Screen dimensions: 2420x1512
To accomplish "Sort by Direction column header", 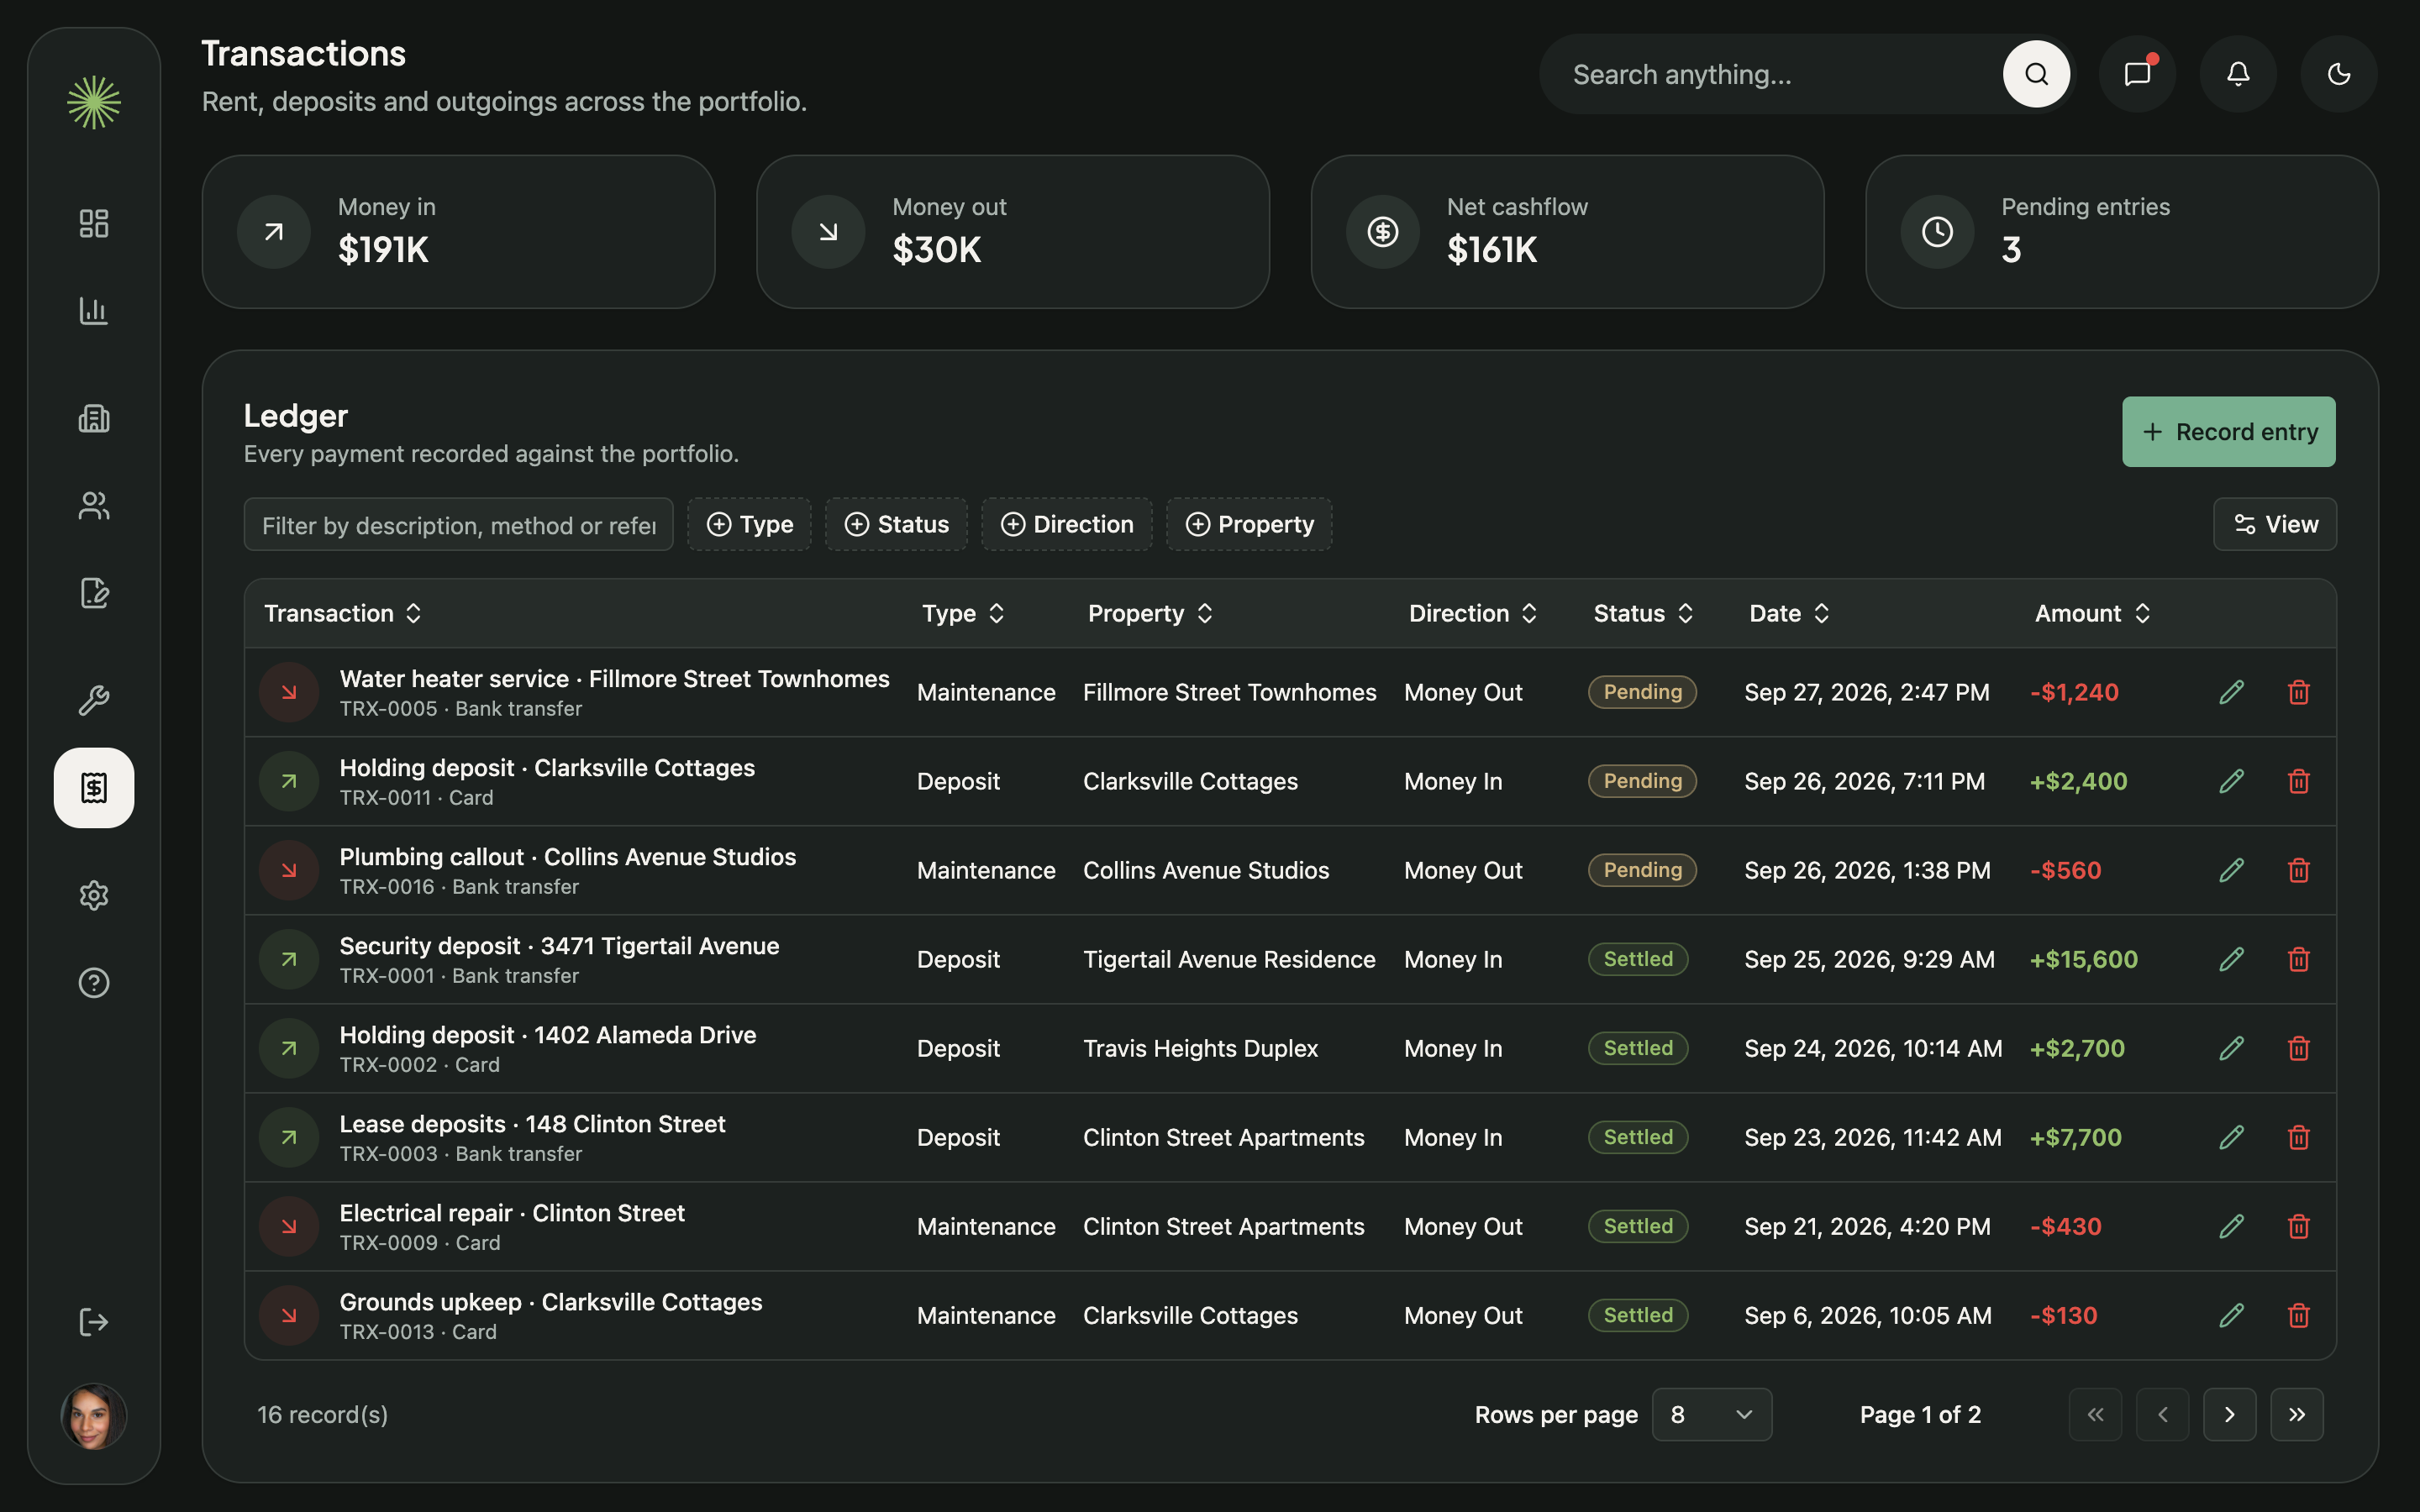I will tap(1474, 613).
